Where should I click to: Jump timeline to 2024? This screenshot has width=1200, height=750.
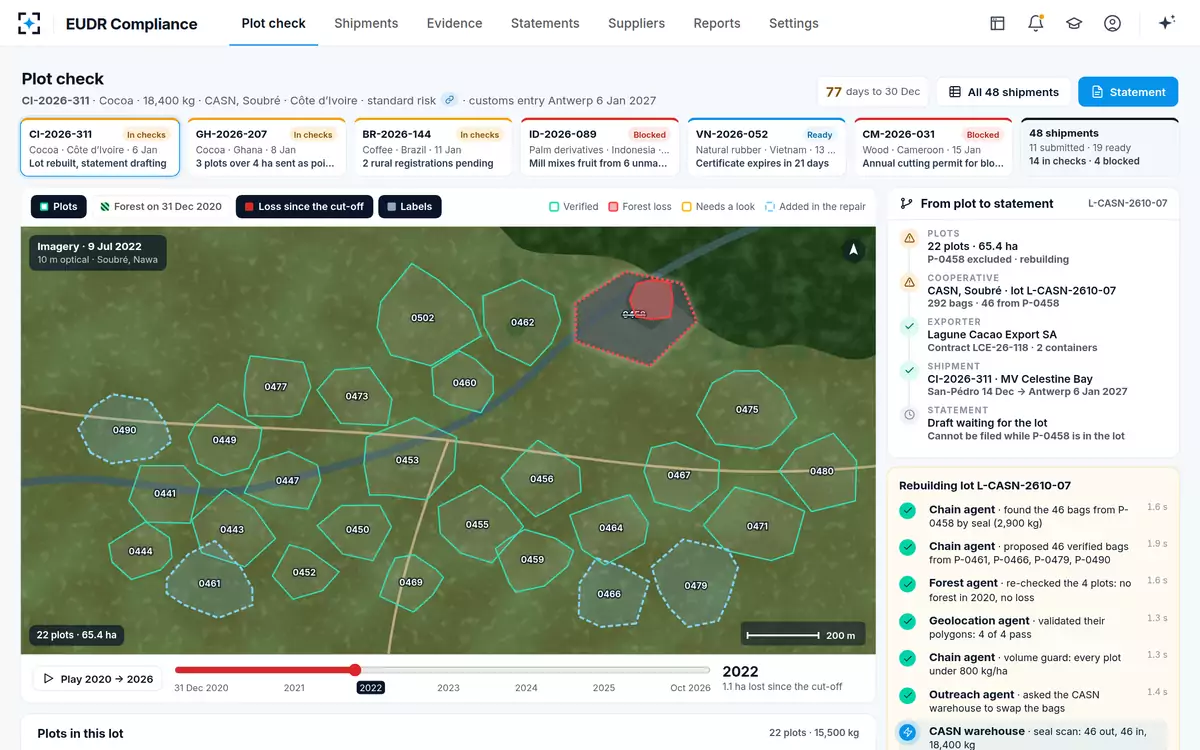click(526, 688)
